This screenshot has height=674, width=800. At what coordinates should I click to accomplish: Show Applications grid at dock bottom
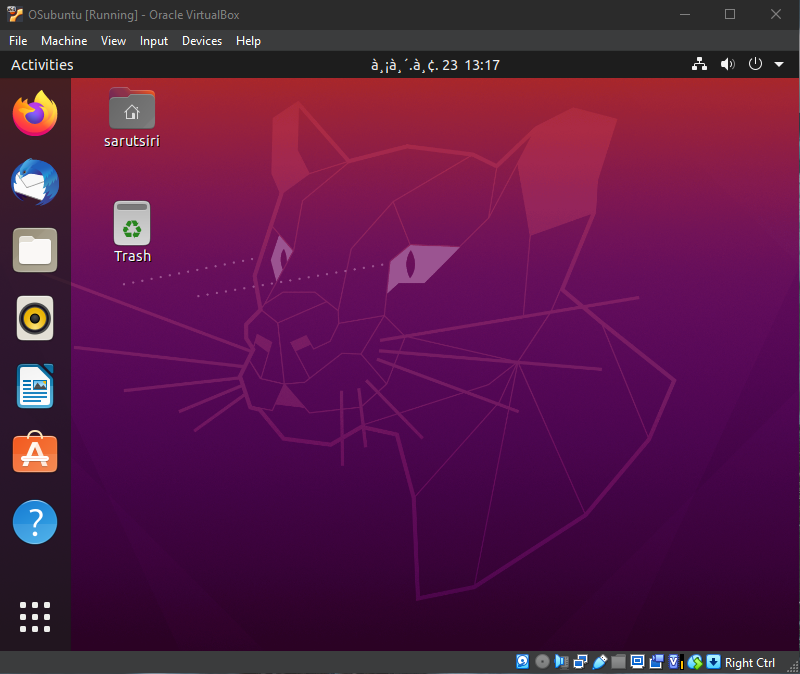tap(35, 616)
